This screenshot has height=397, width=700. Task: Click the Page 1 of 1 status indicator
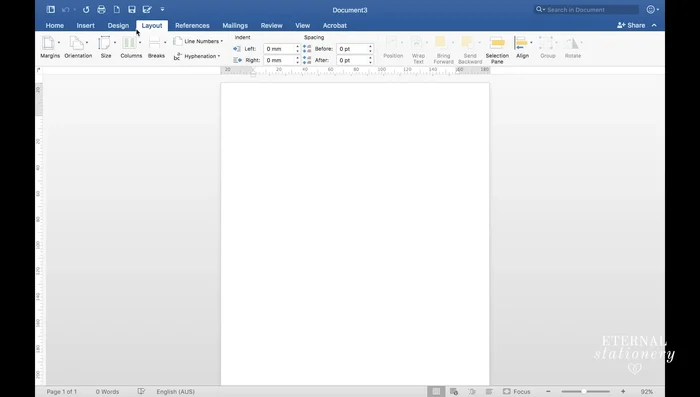point(62,392)
